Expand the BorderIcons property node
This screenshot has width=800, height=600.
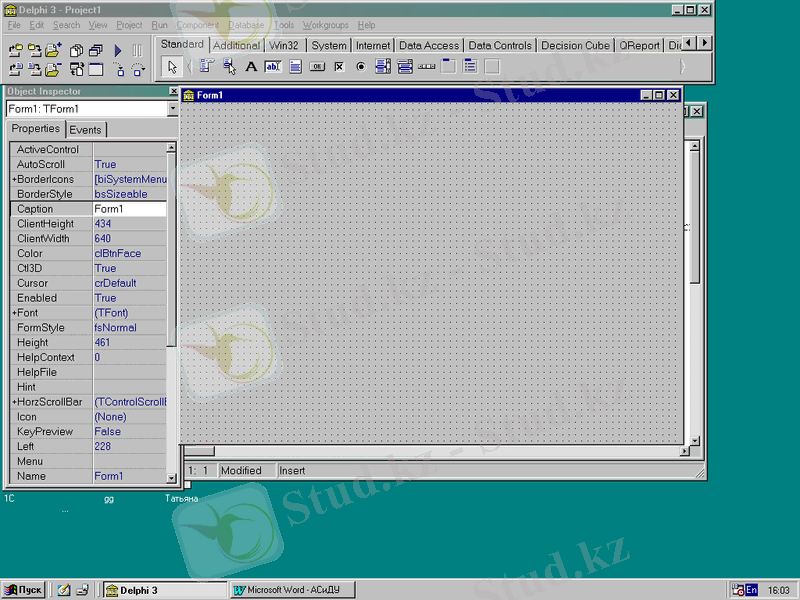pos(14,179)
